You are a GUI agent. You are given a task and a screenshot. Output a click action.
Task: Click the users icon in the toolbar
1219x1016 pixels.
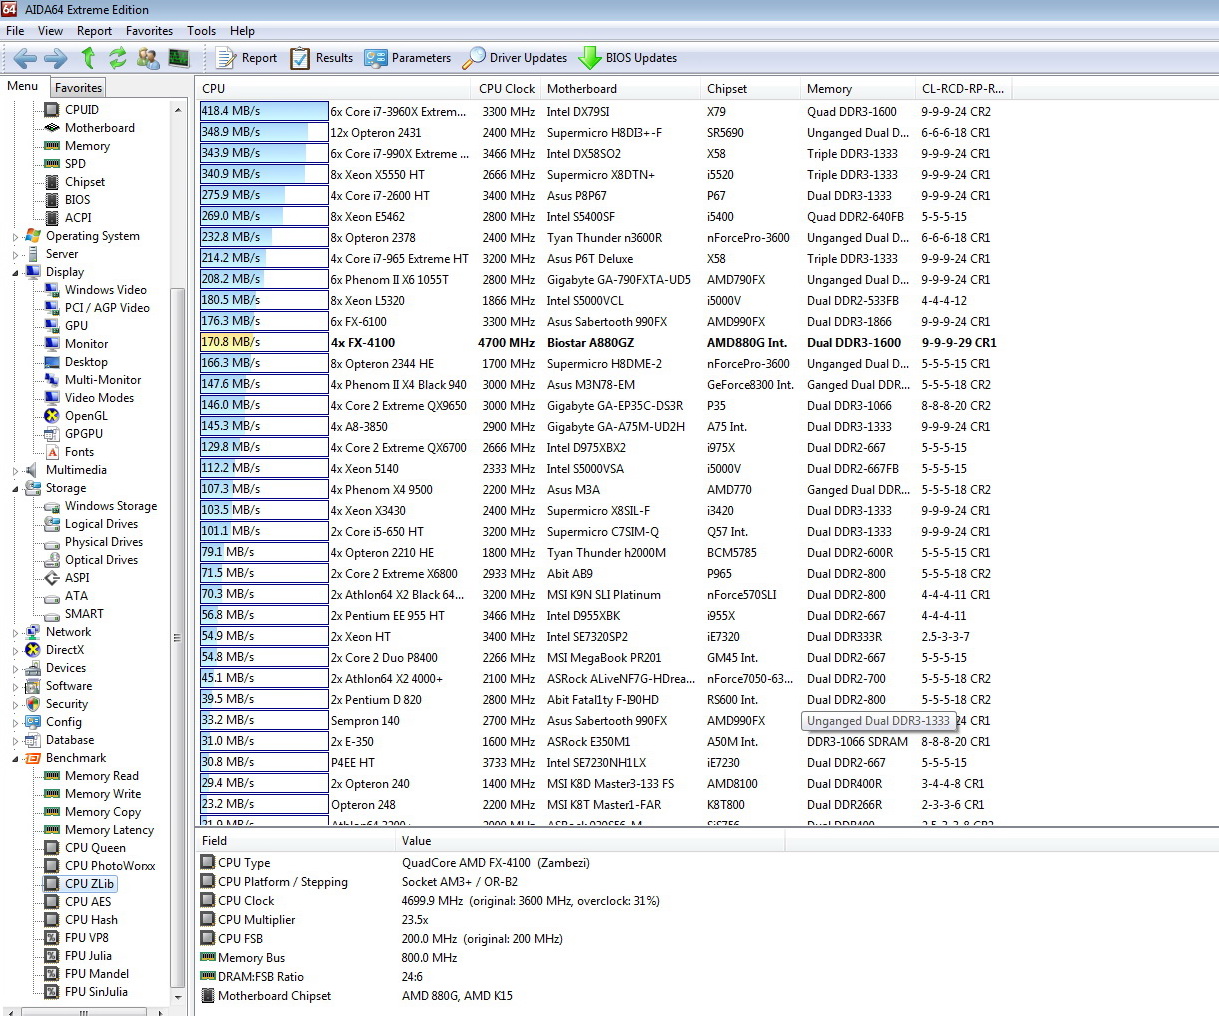pyautogui.click(x=148, y=58)
